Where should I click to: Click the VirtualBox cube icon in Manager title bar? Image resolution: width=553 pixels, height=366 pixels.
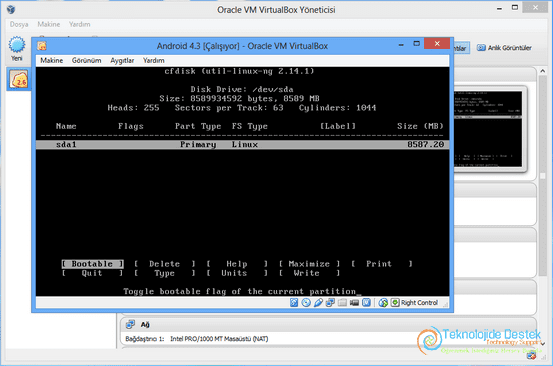pyautogui.click(x=11, y=9)
